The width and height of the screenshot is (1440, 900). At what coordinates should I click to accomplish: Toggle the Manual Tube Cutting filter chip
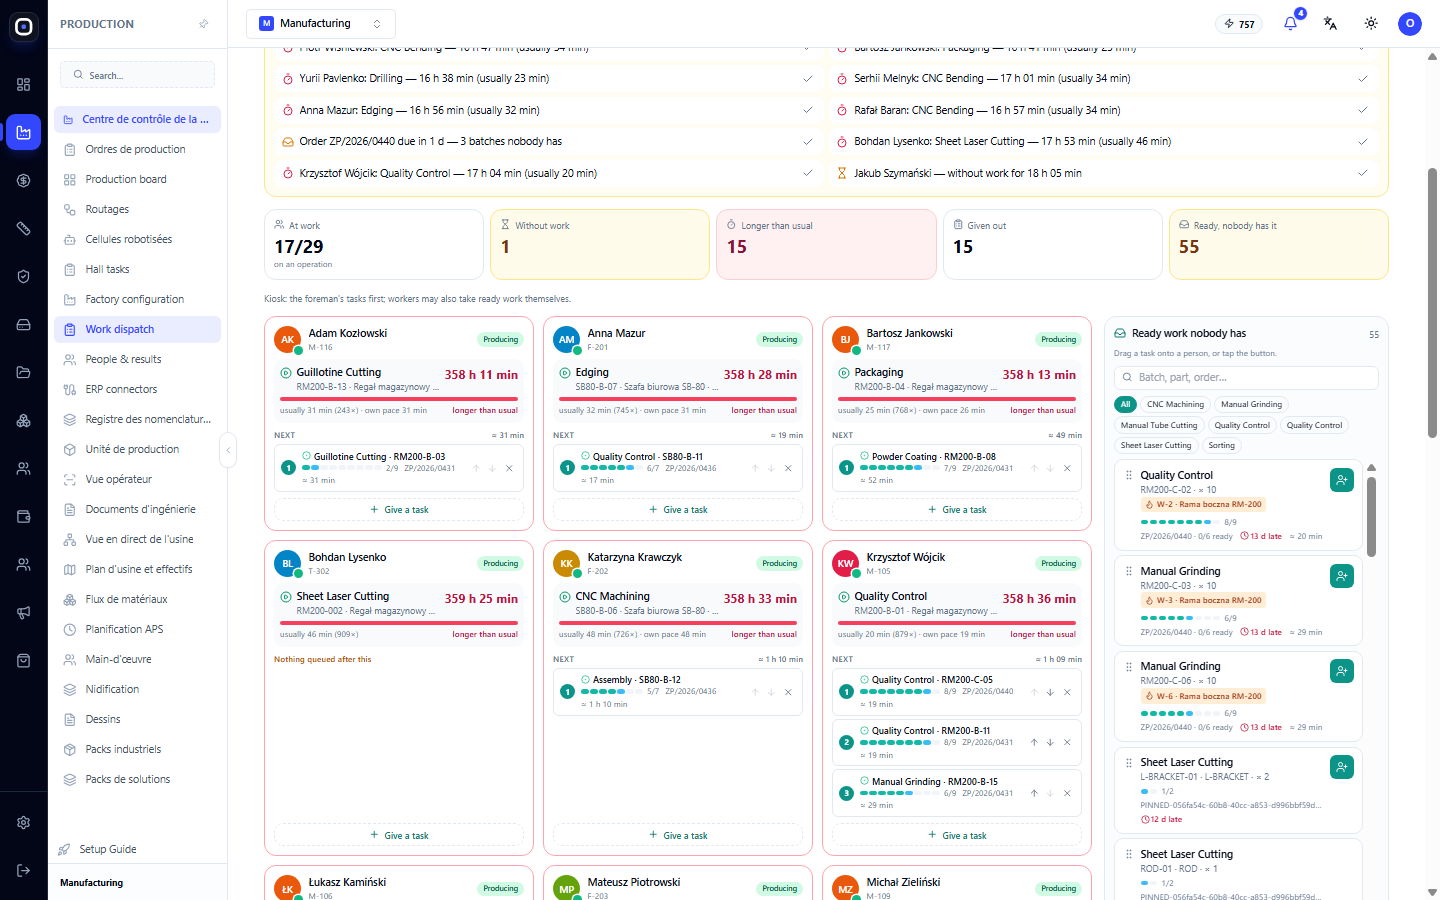tap(1159, 425)
